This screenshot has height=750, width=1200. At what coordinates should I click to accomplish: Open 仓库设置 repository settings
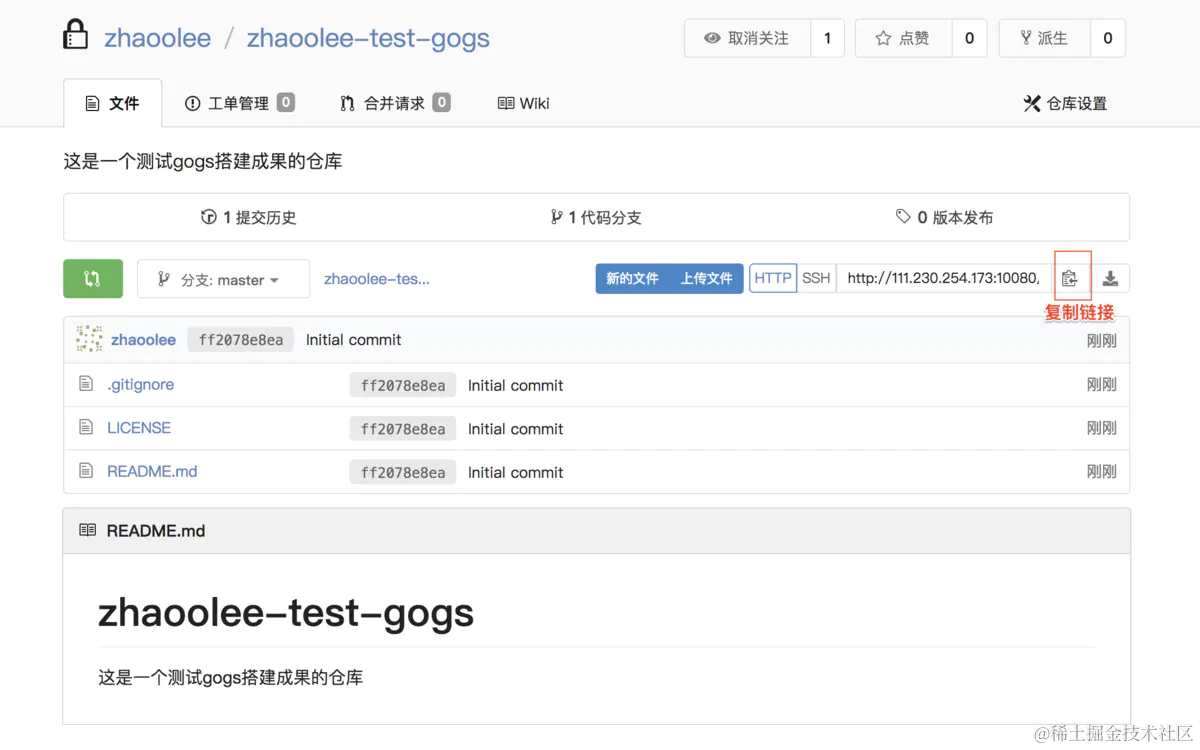(1065, 103)
